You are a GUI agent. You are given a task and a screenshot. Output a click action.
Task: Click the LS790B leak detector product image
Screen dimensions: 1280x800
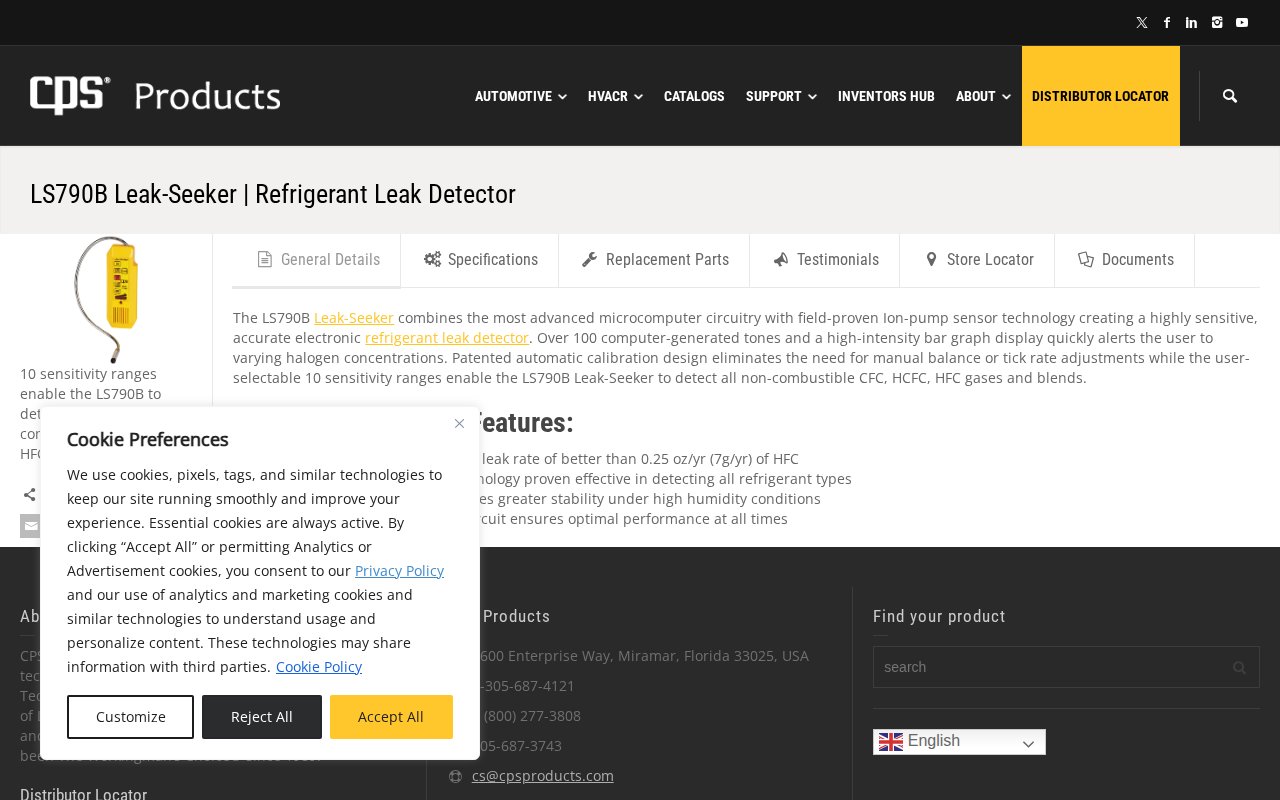point(105,298)
